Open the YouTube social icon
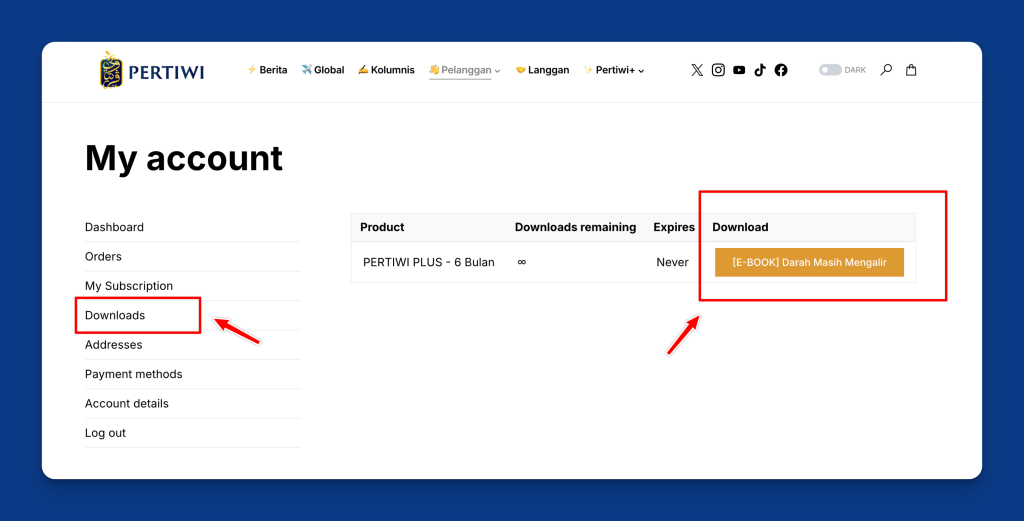The image size is (1024, 521). (739, 70)
